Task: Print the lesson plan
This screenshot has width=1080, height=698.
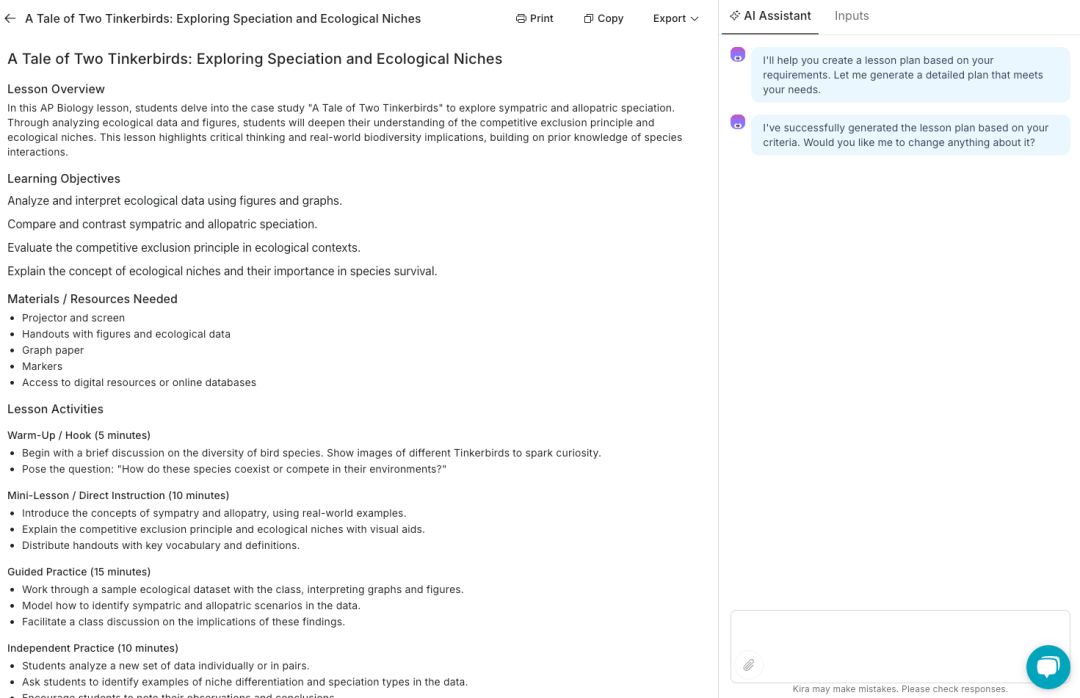Action: click(x=535, y=19)
